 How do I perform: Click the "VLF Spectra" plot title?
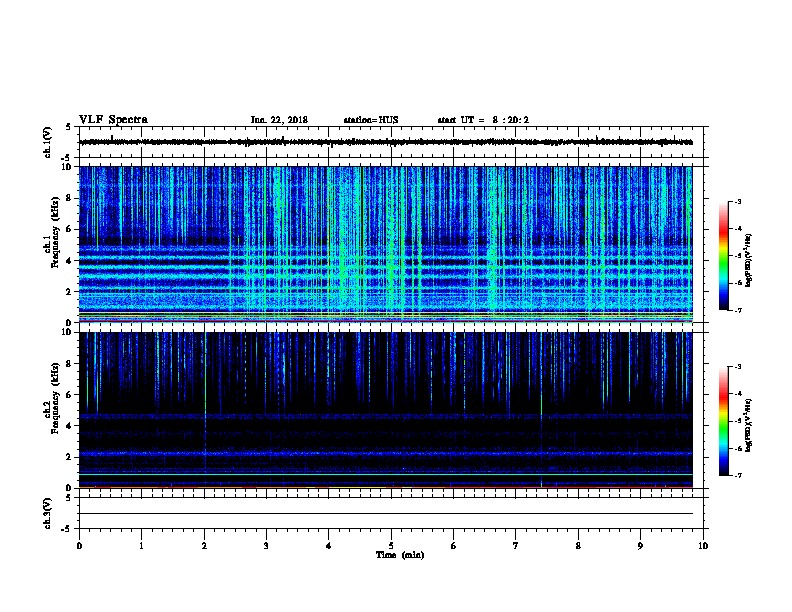pos(113,120)
